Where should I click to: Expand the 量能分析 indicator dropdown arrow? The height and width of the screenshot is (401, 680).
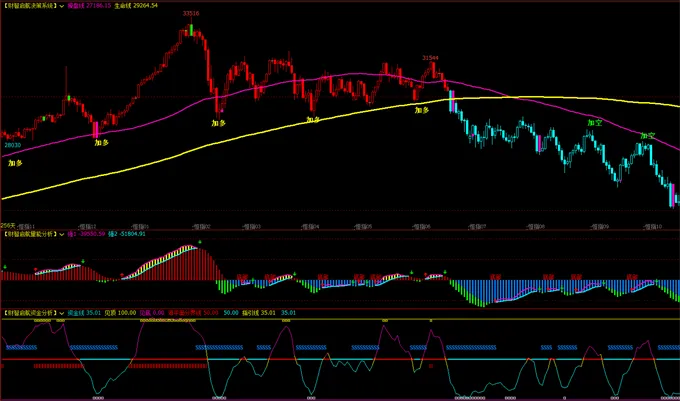[x=61, y=234]
